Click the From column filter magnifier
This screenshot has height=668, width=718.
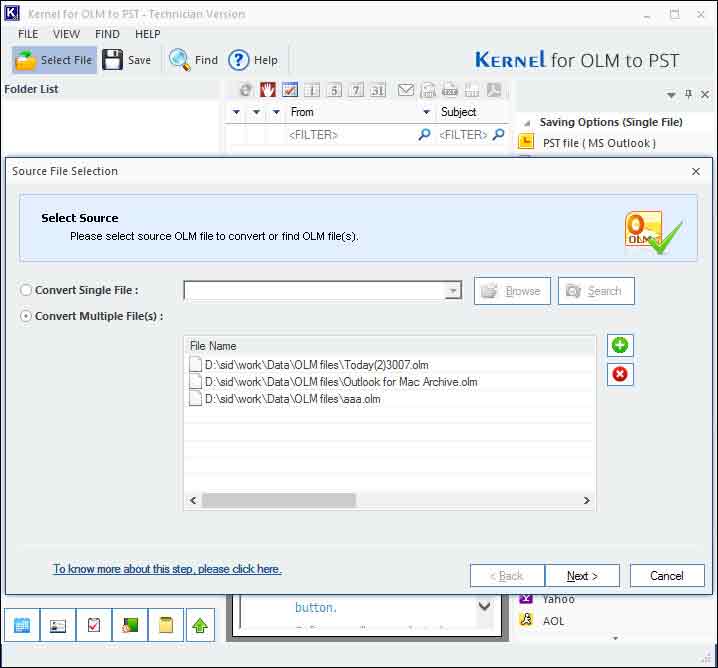click(x=424, y=135)
